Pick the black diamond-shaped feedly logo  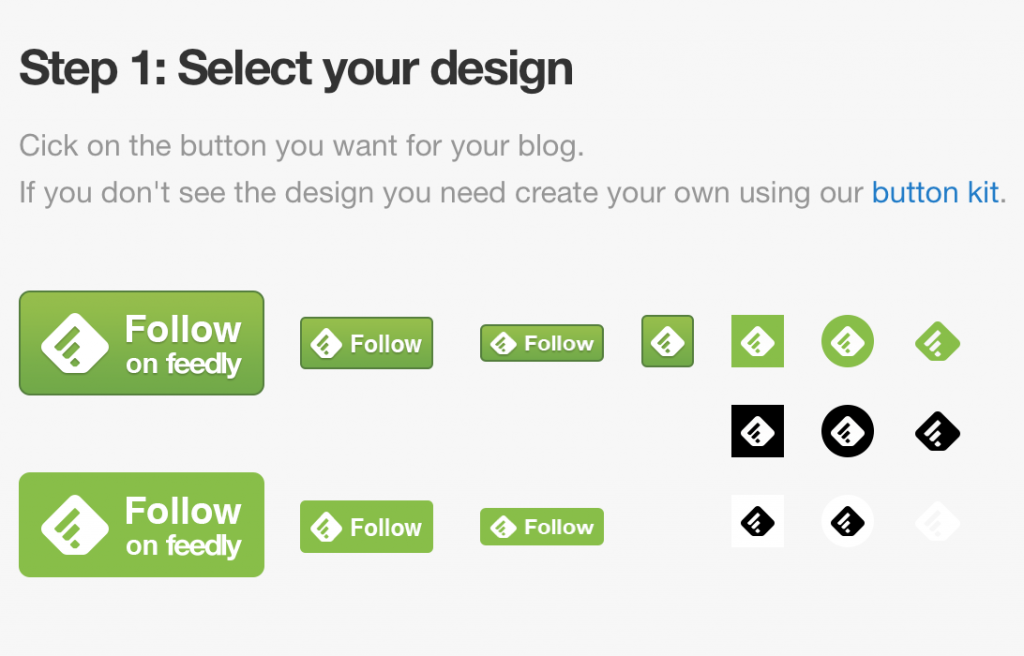pos(937,432)
